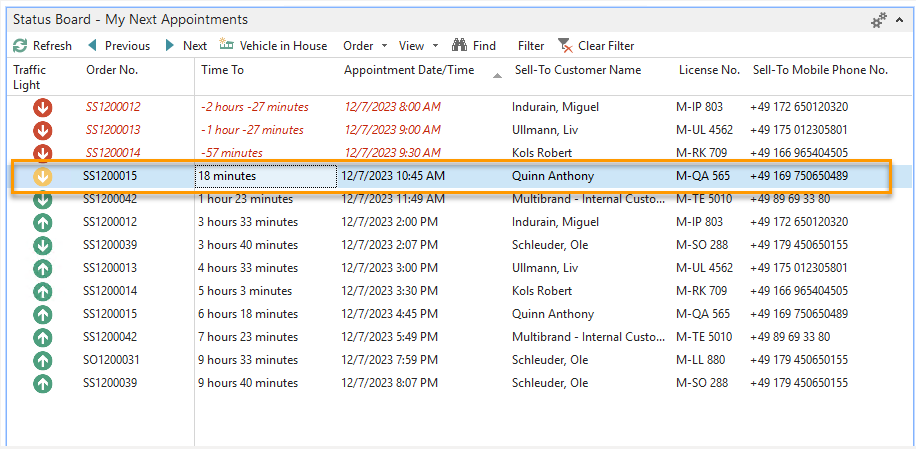Click the Time To column header
This screenshot has height=449, width=916.
(222, 70)
